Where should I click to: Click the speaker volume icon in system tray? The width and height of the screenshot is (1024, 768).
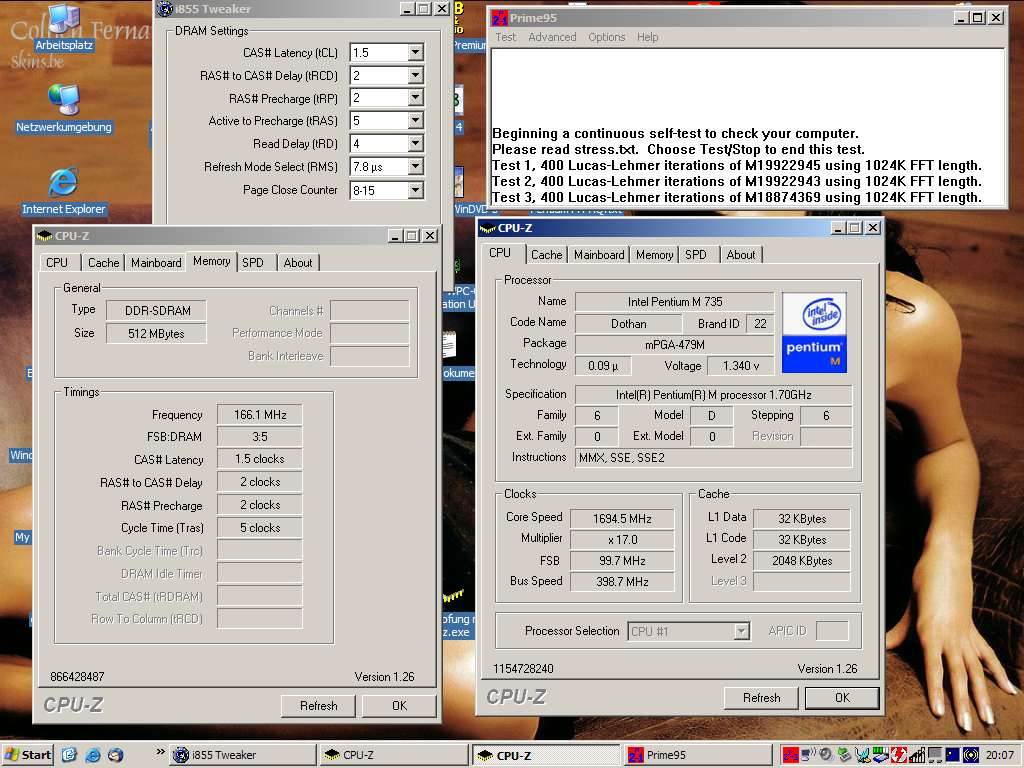click(826, 754)
